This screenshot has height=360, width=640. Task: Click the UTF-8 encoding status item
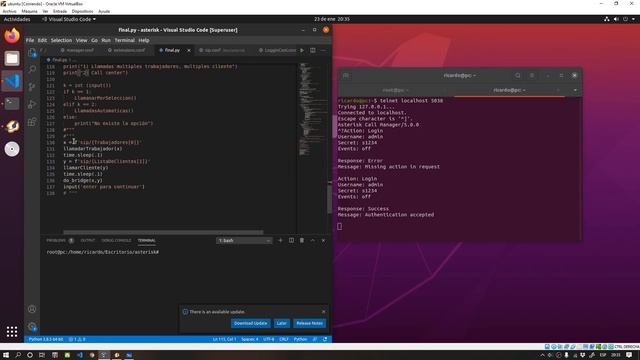269,339
